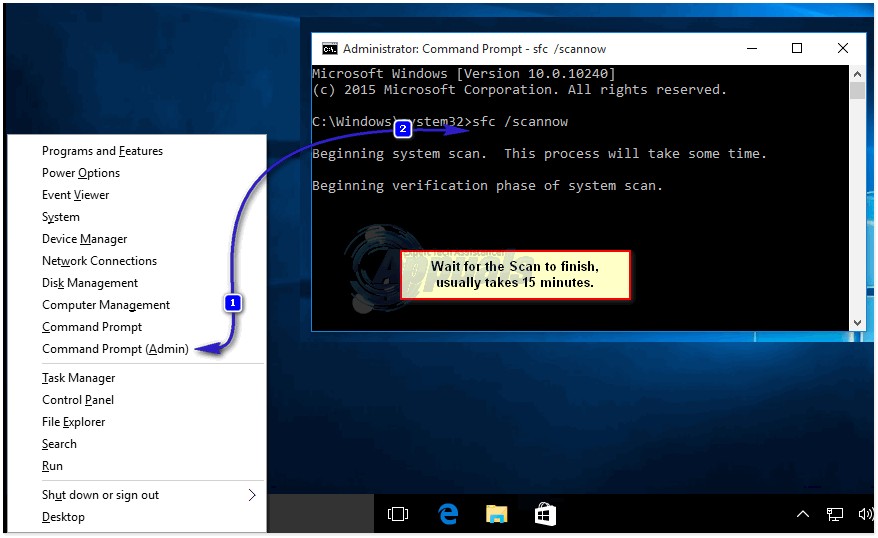Screen dimensions: 878x538
Task: Maximize the Command Prompt window
Action: pyautogui.click(x=797, y=49)
